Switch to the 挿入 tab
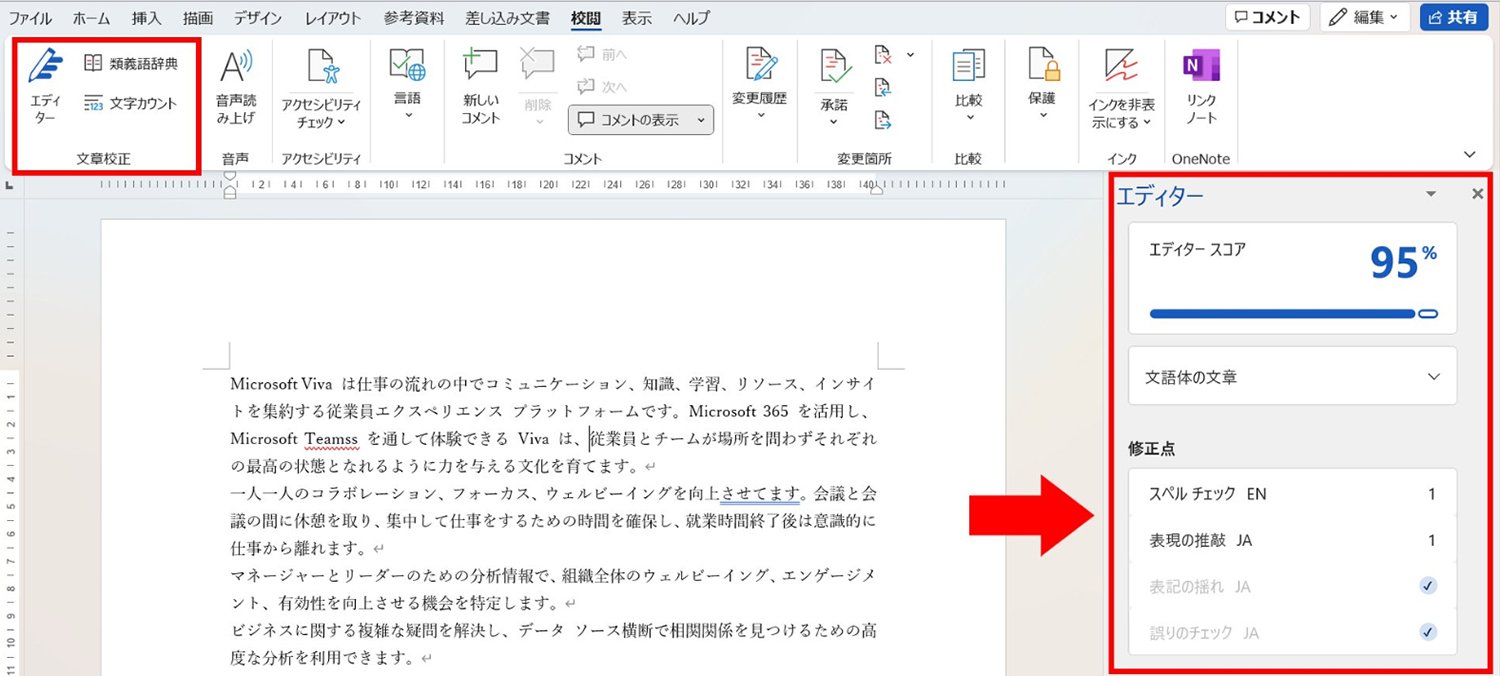1500x676 pixels. 146,18
